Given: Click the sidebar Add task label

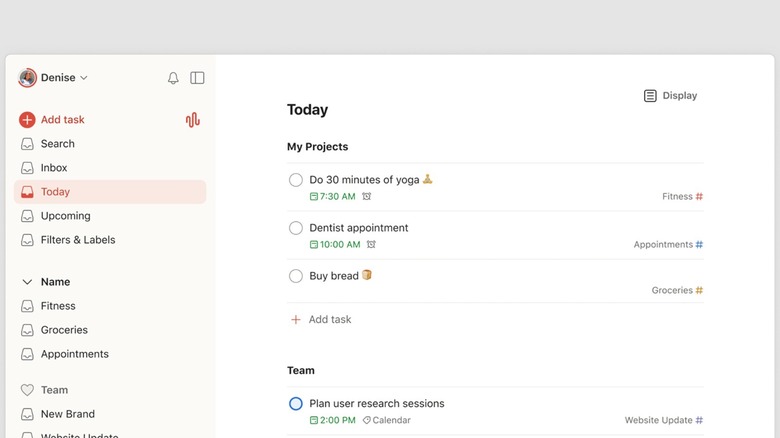Looking at the screenshot, I should tap(63, 119).
